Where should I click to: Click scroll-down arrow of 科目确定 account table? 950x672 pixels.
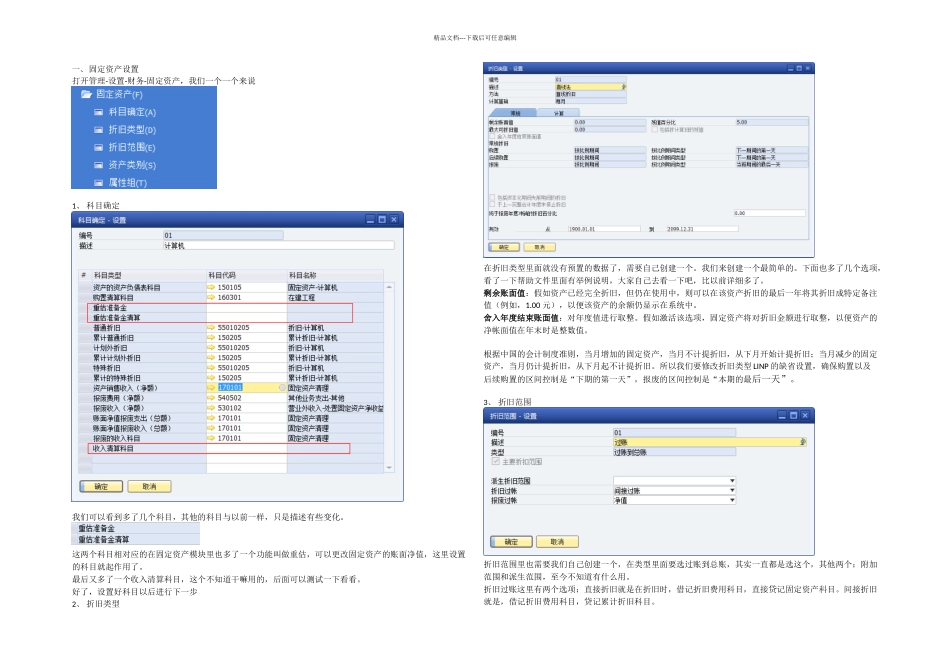click(x=389, y=468)
